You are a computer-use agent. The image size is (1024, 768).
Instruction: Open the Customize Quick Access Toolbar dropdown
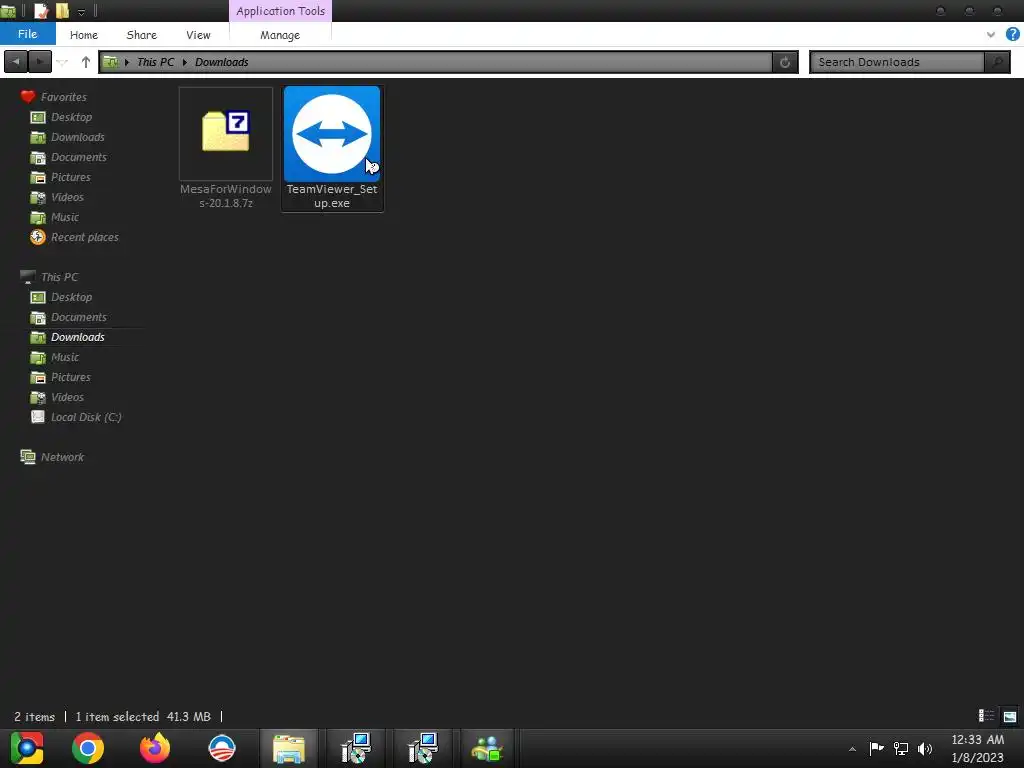(x=81, y=11)
